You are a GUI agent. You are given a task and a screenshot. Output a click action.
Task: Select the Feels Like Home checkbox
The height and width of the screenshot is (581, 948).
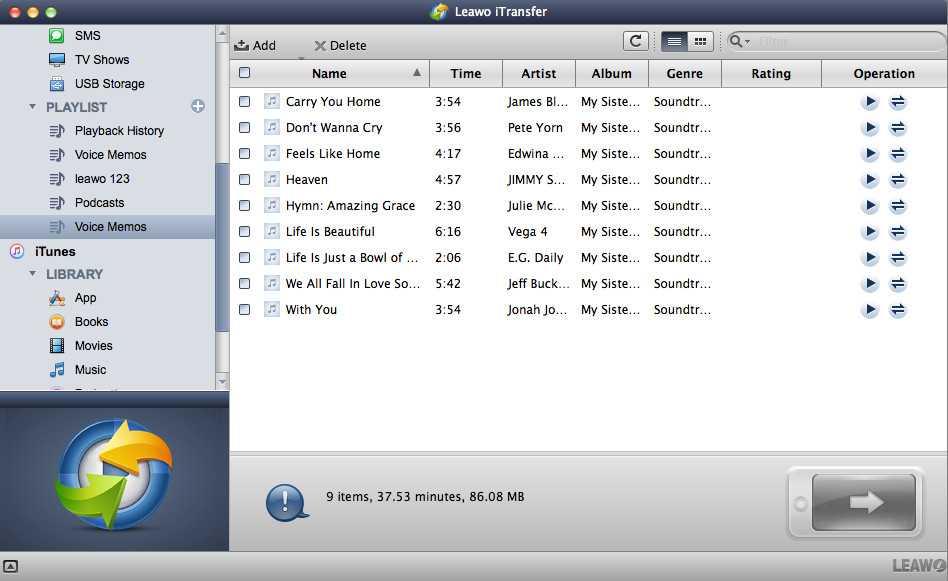coord(245,154)
